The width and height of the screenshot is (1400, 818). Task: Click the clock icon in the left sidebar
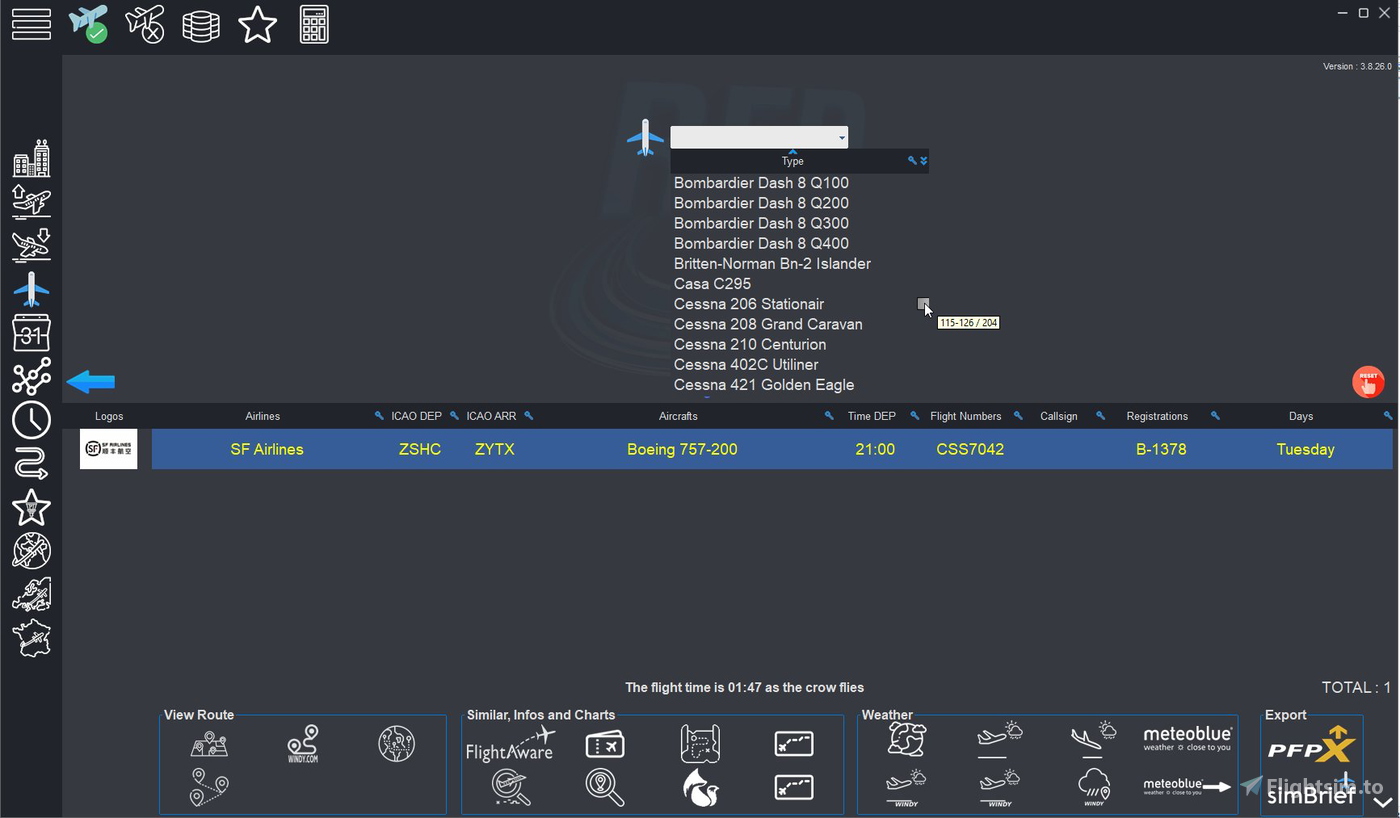31,421
